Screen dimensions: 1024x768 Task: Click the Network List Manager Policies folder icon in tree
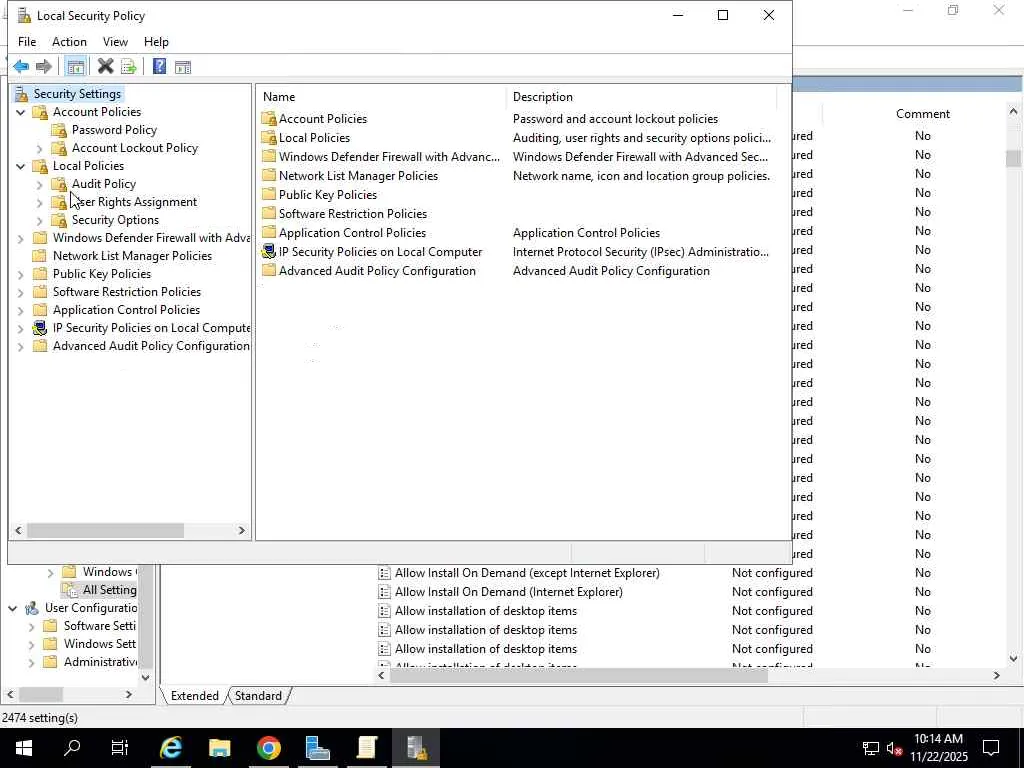click(40, 256)
